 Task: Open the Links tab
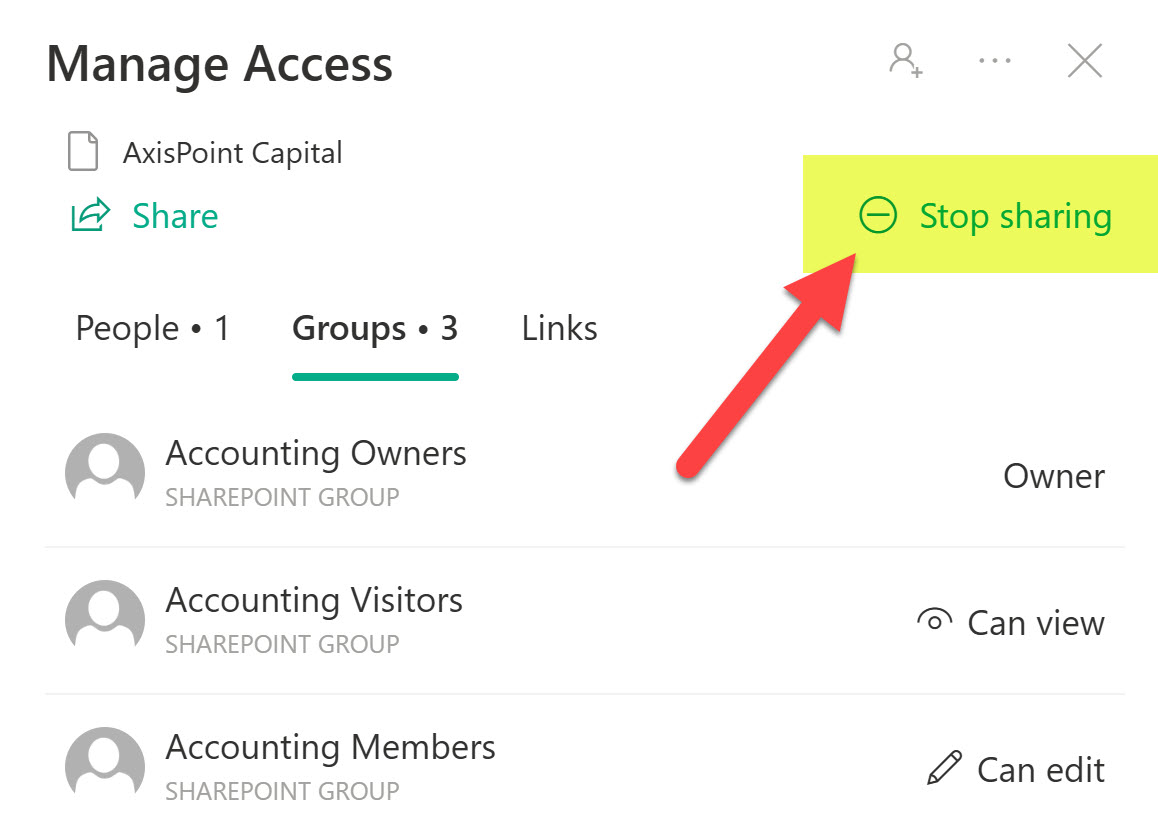coord(560,329)
